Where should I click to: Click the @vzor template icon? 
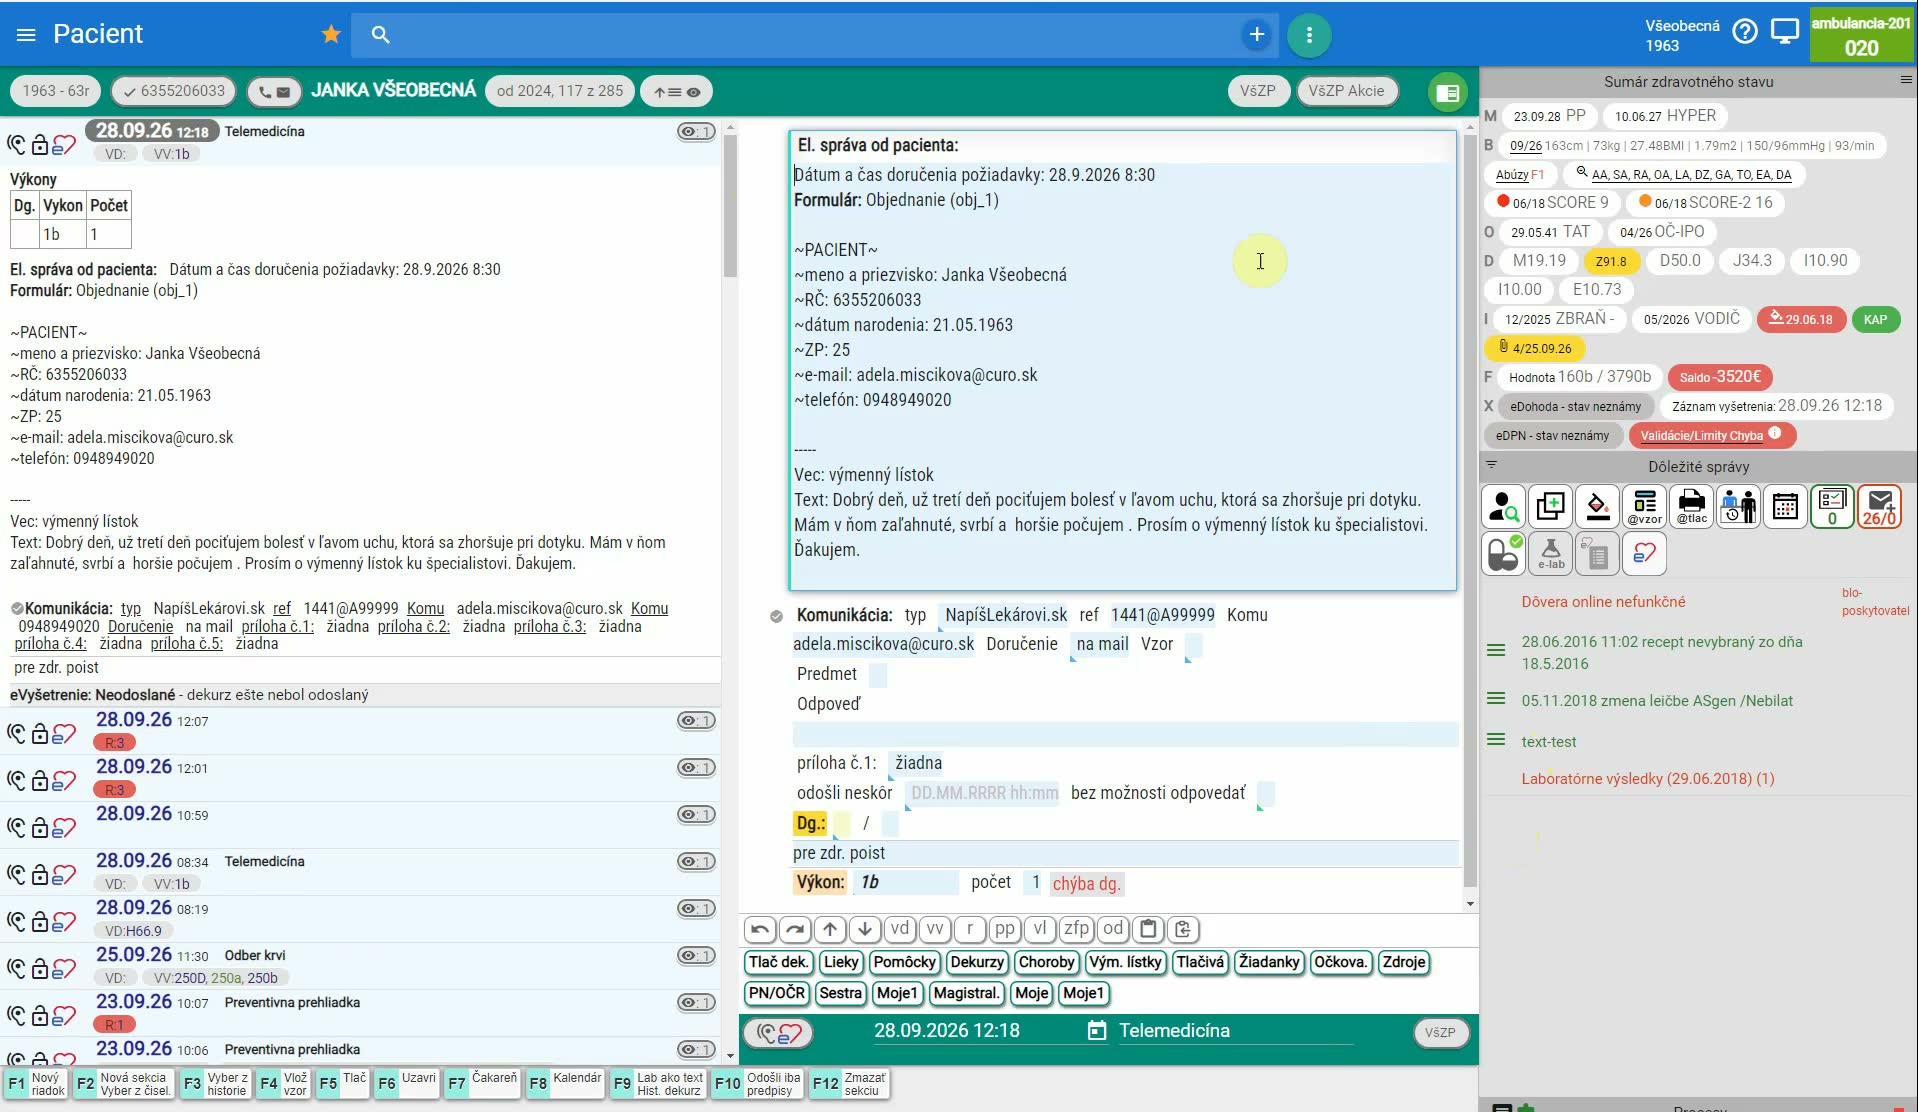pyautogui.click(x=1645, y=507)
